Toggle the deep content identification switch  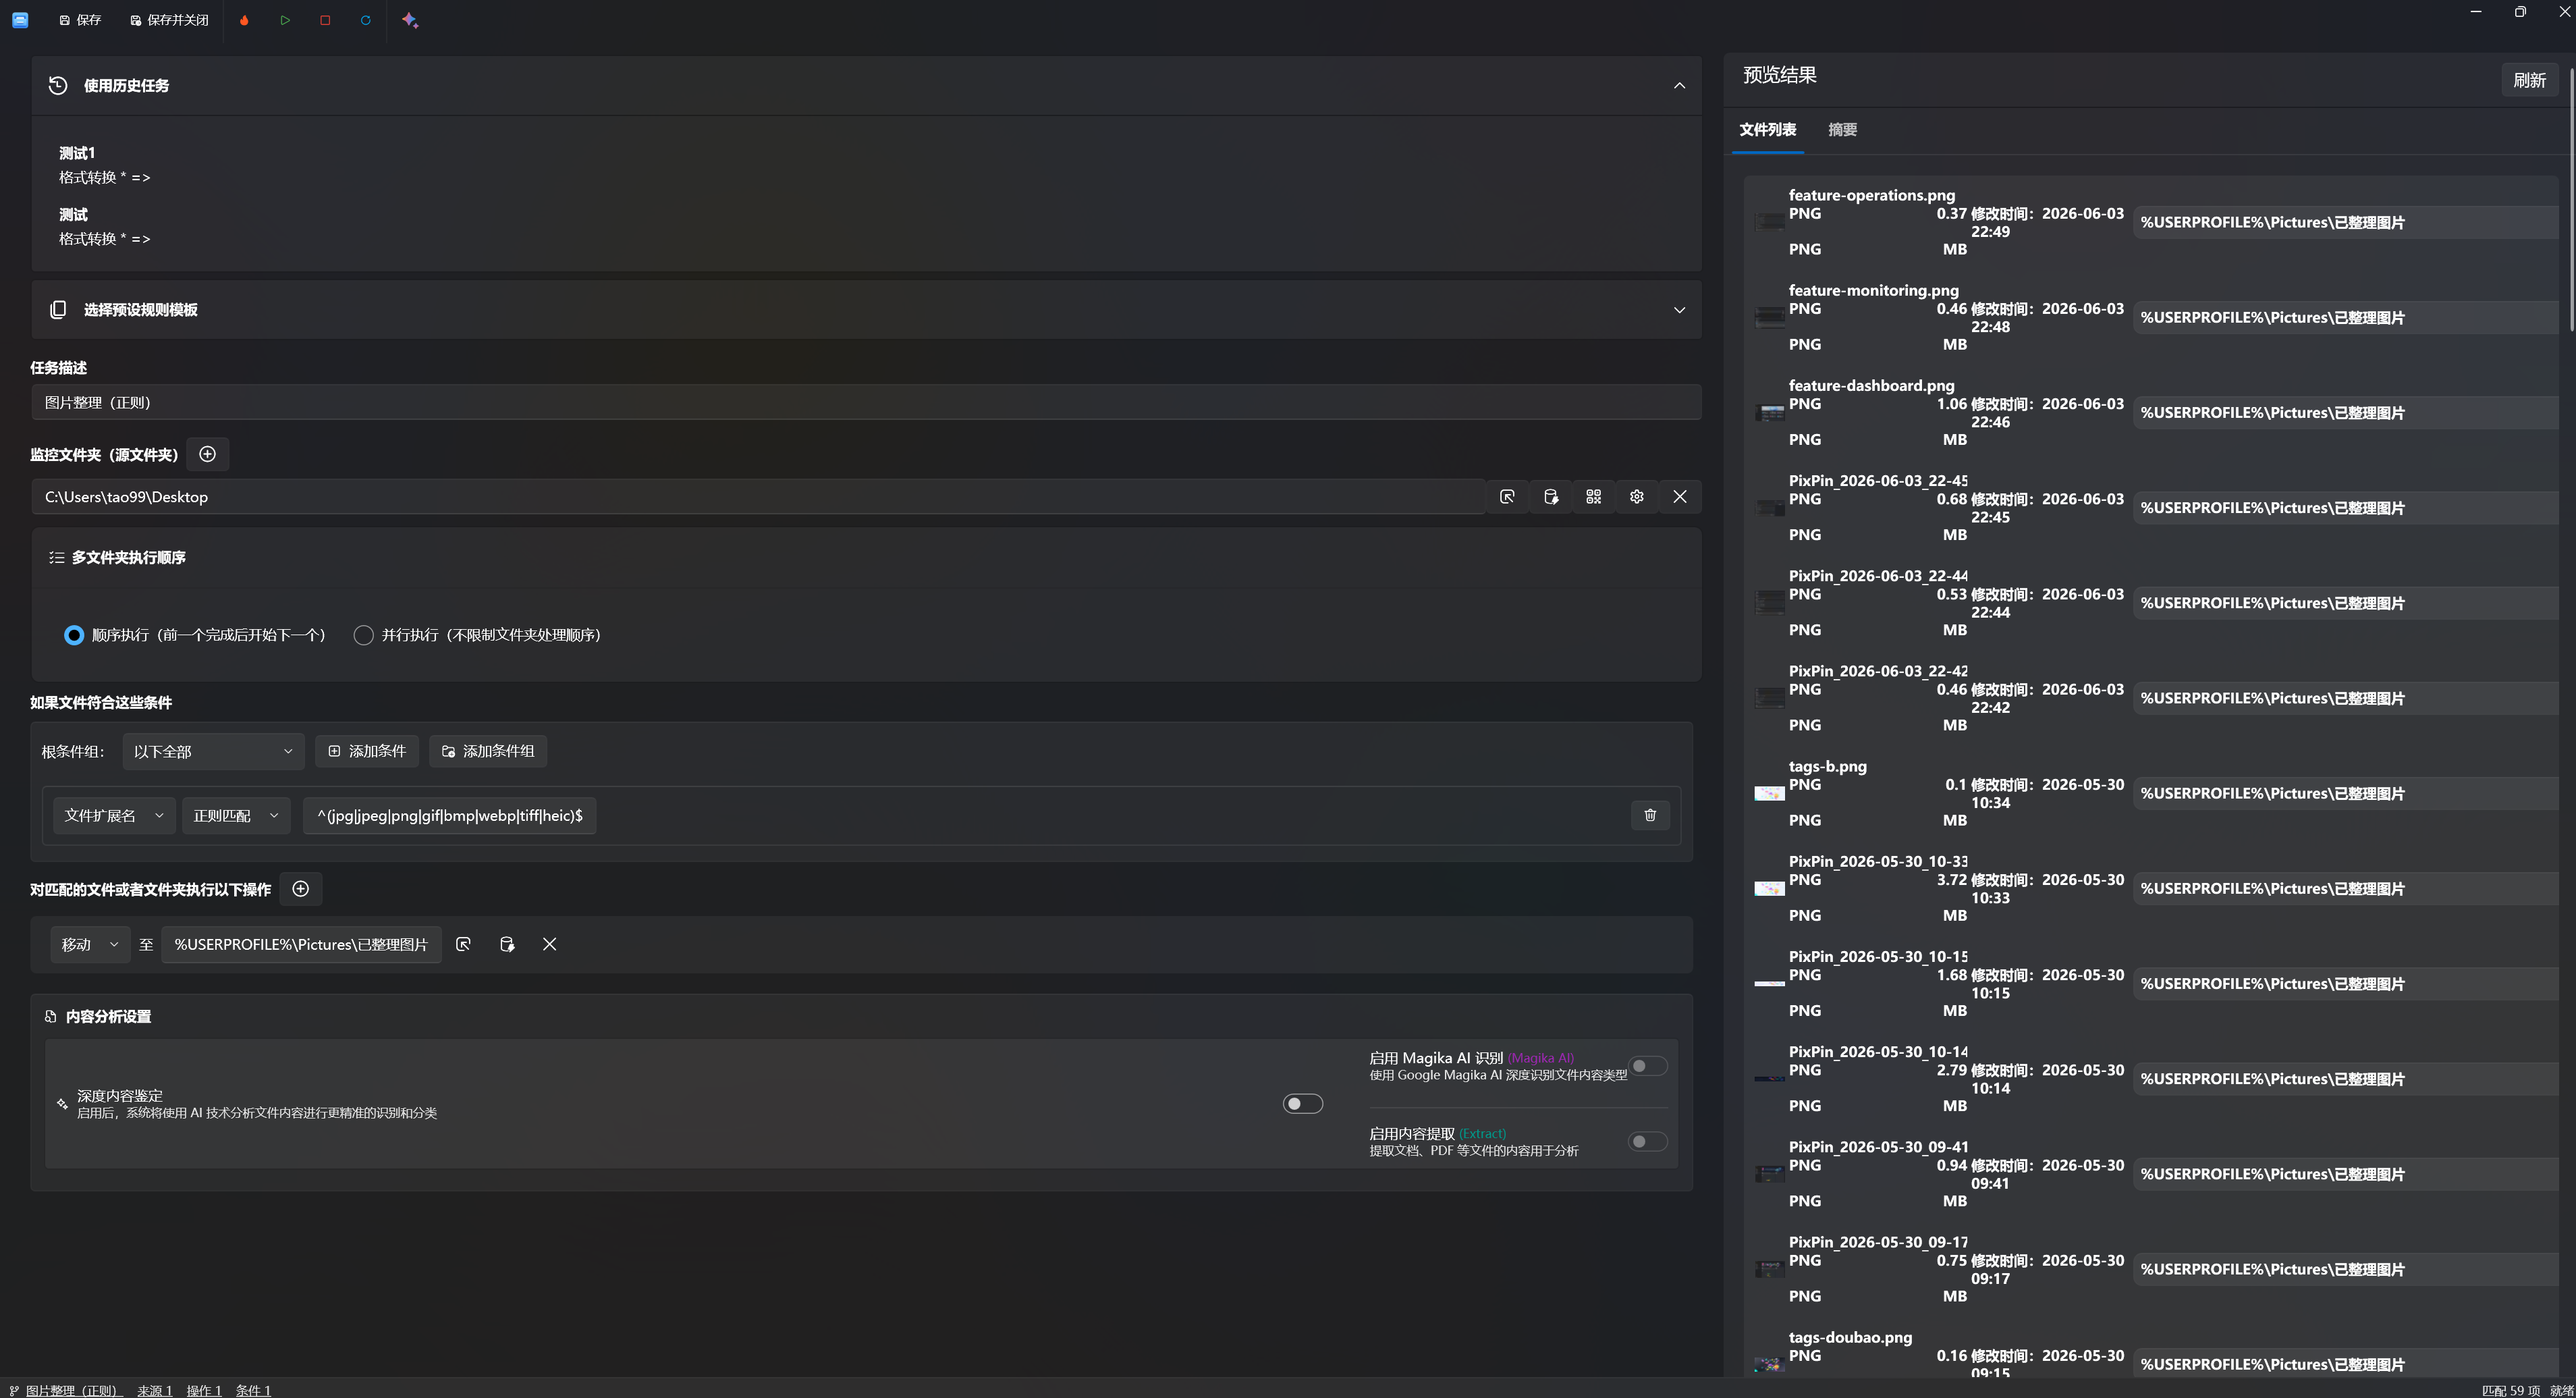click(1303, 1104)
